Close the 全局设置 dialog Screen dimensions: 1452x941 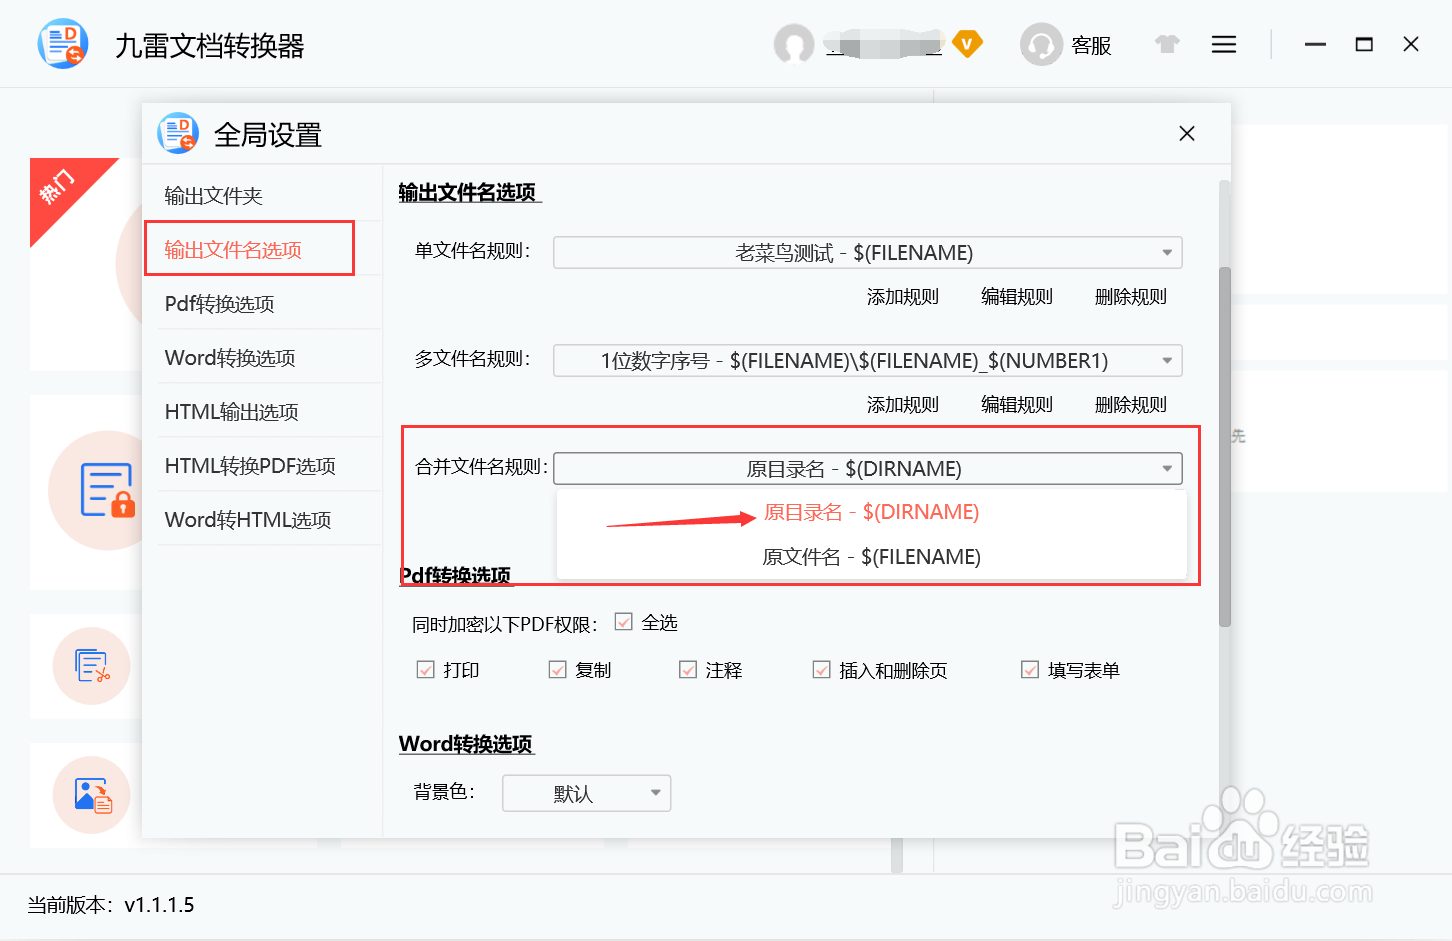pos(1187,133)
